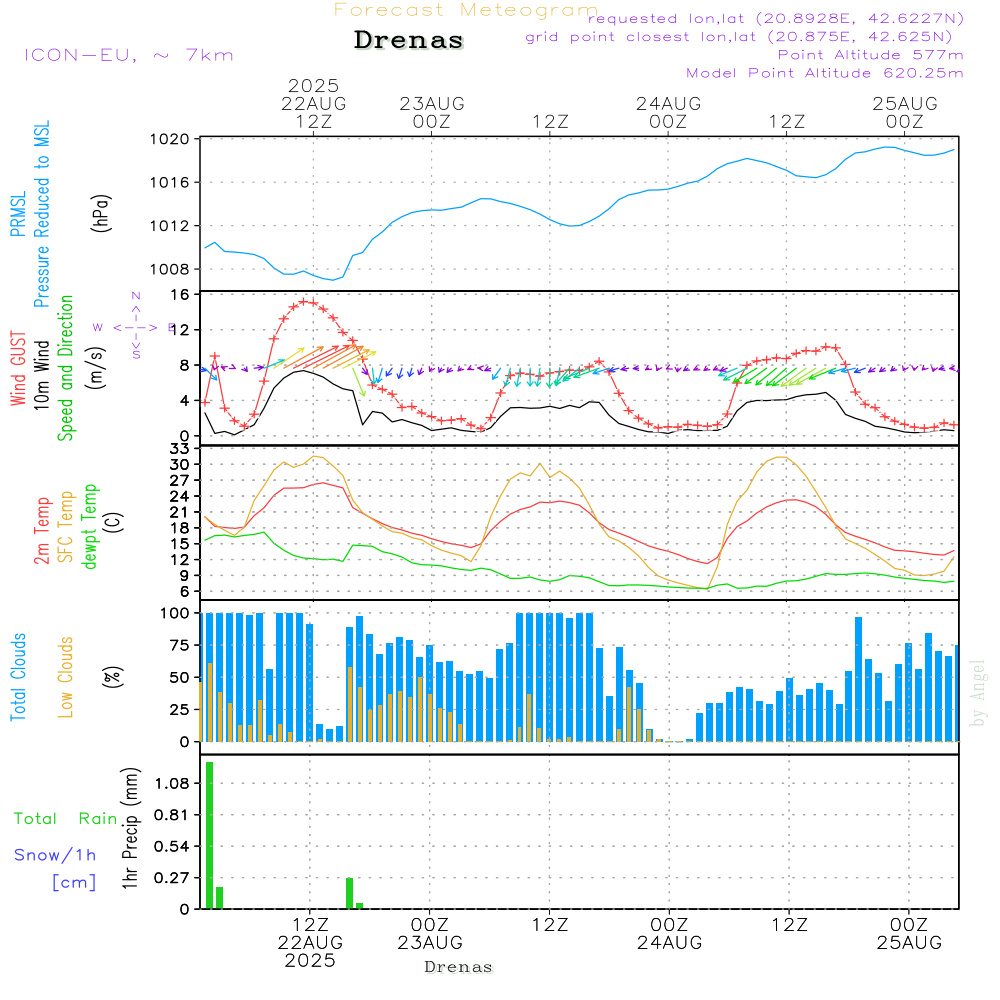Click the top axis "25AUG 00Z" label
The height and width of the screenshot is (1000, 1000).
pyautogui.click(x=905, y=112)
